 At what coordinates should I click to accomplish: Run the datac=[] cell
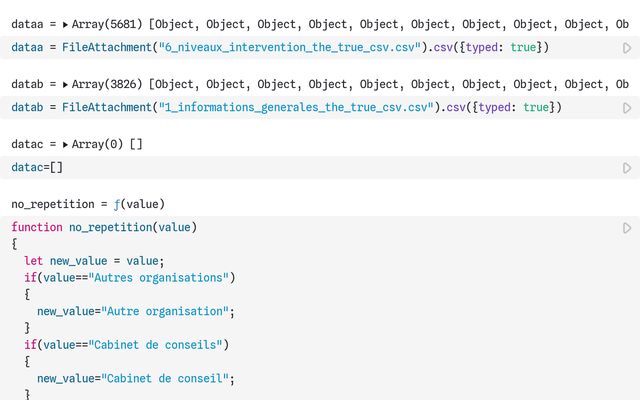coord(626,168)
